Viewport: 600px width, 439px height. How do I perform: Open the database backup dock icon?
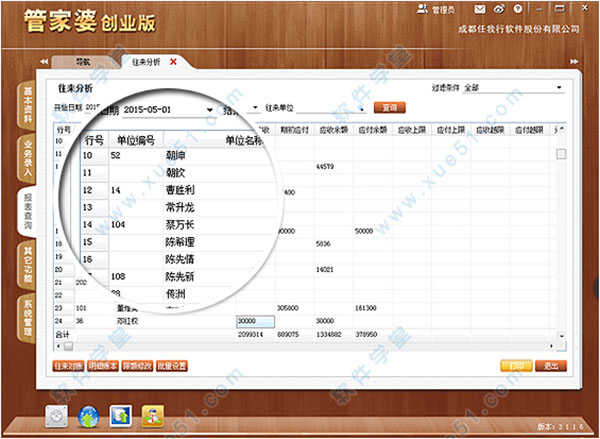121,416
